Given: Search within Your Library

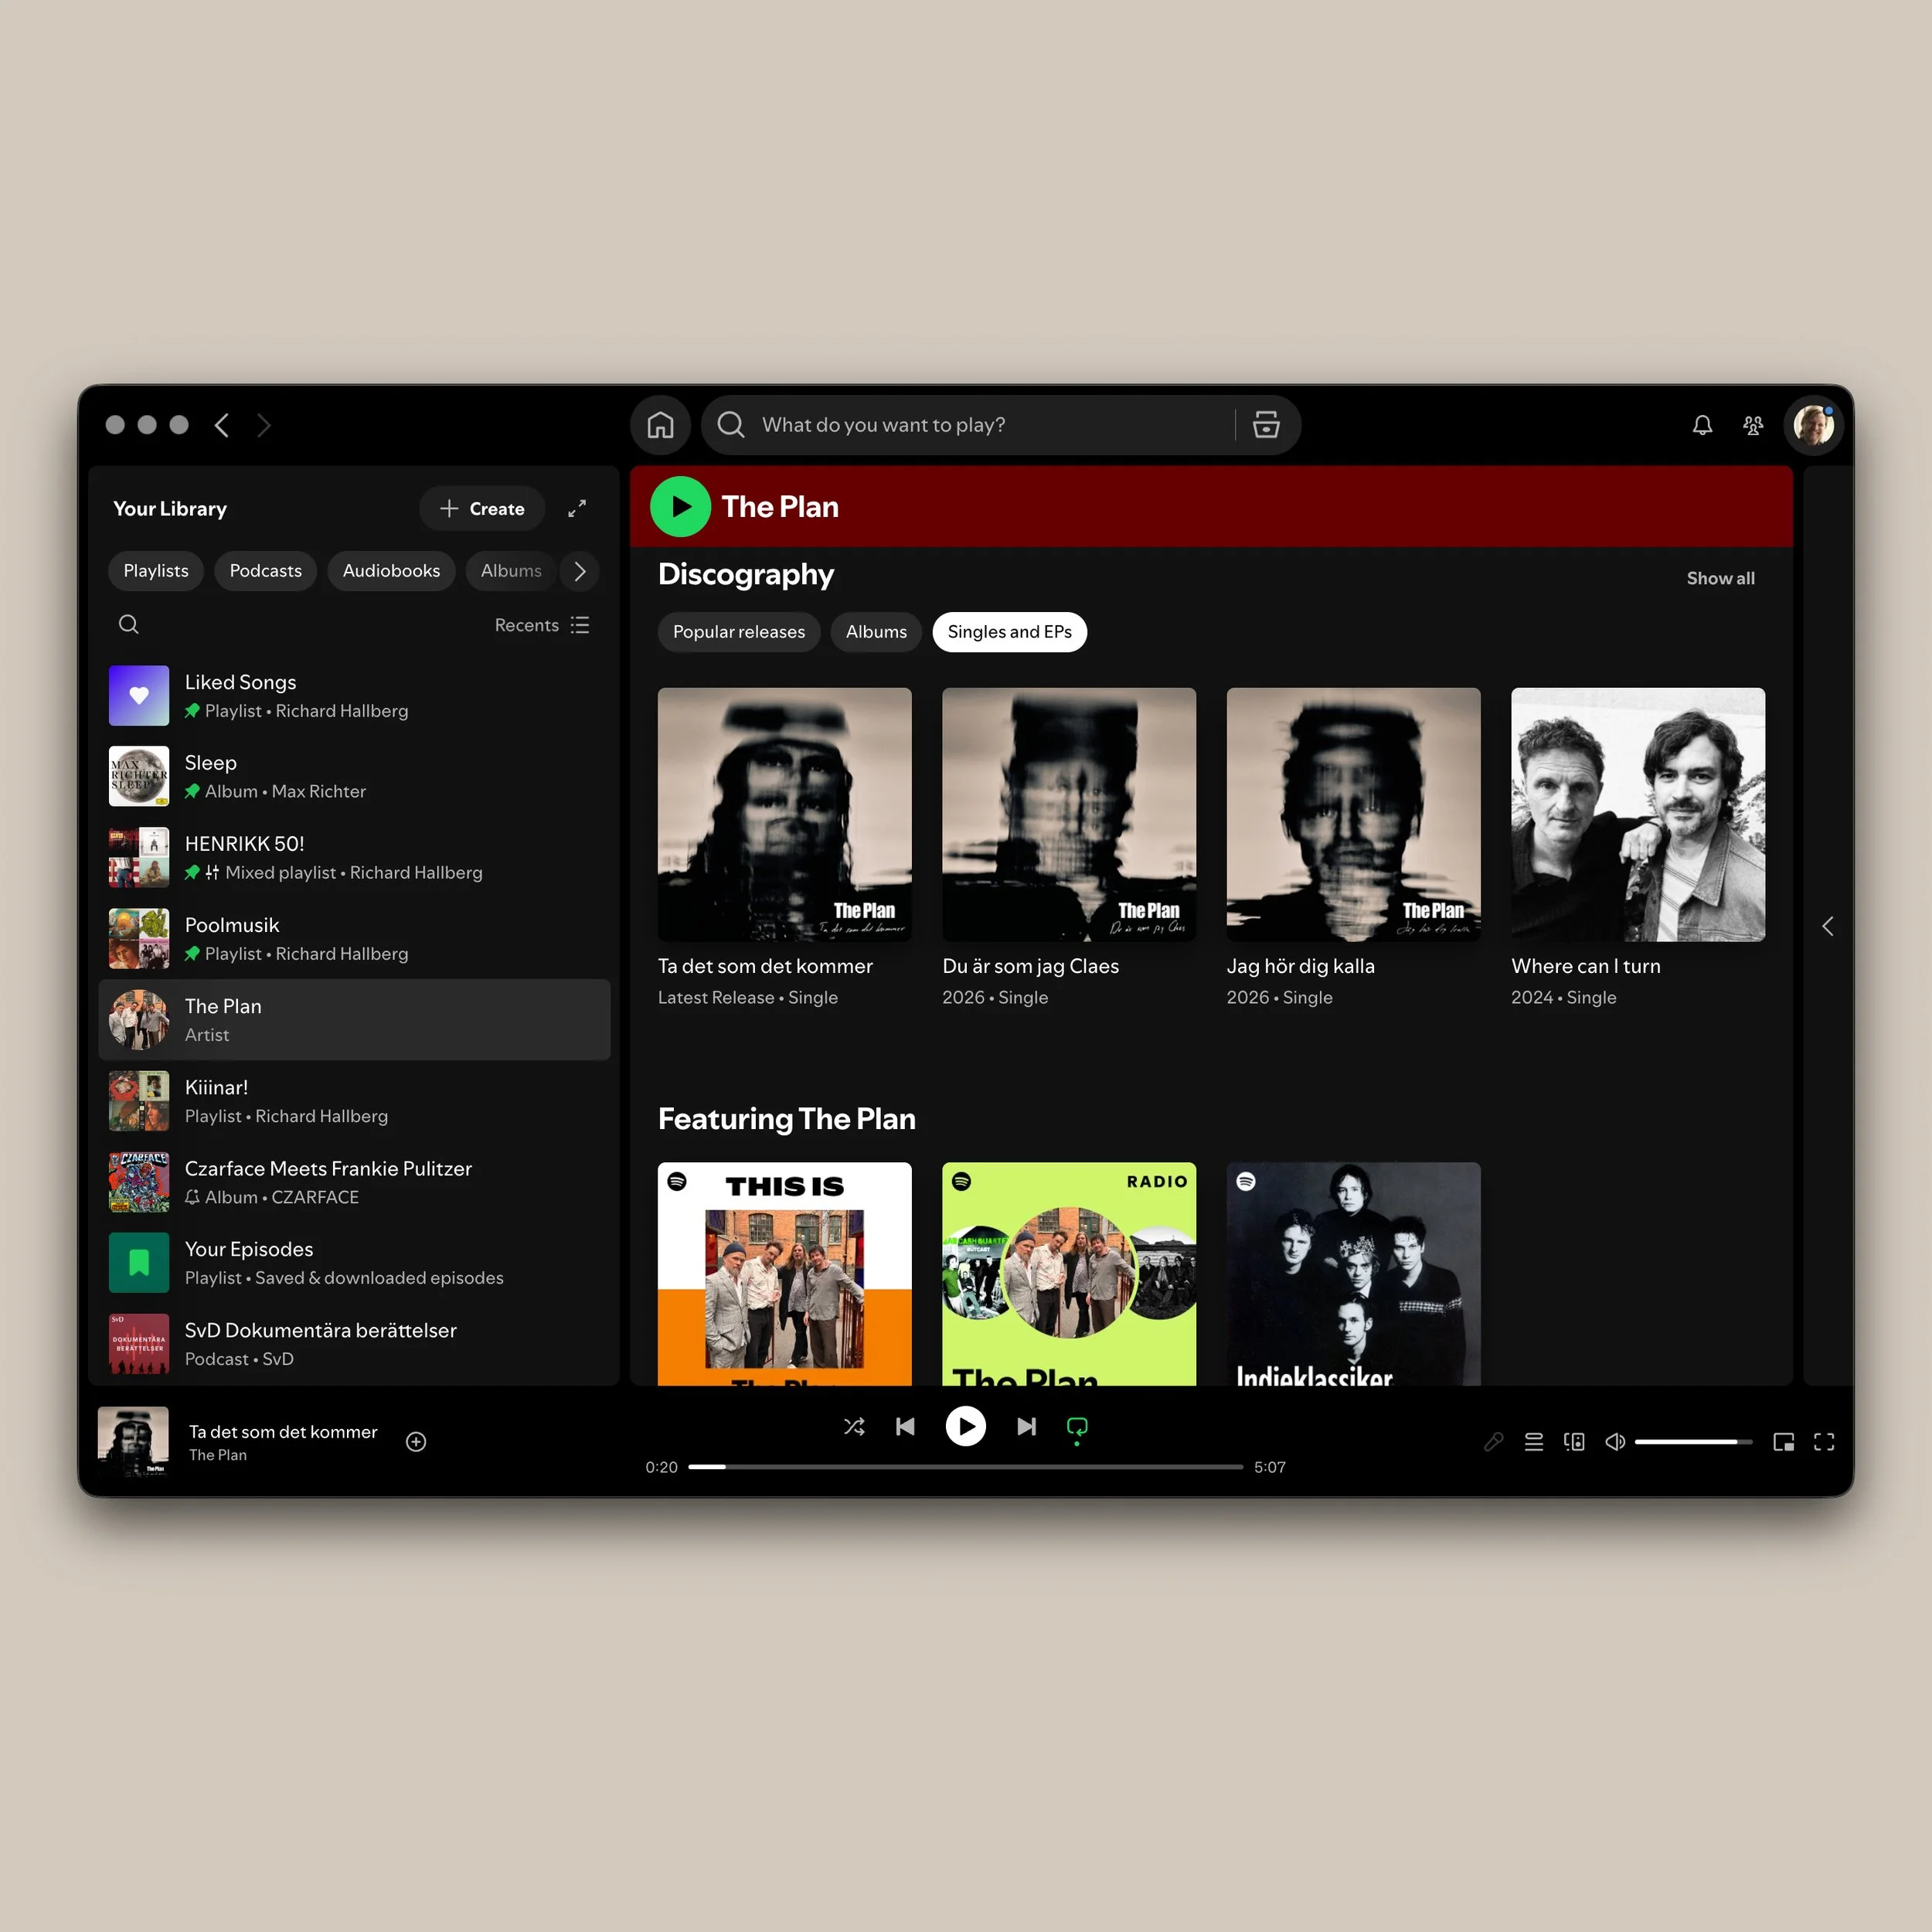Looking at the screenshot, I should pyautogui.click(x=129, y=625).
